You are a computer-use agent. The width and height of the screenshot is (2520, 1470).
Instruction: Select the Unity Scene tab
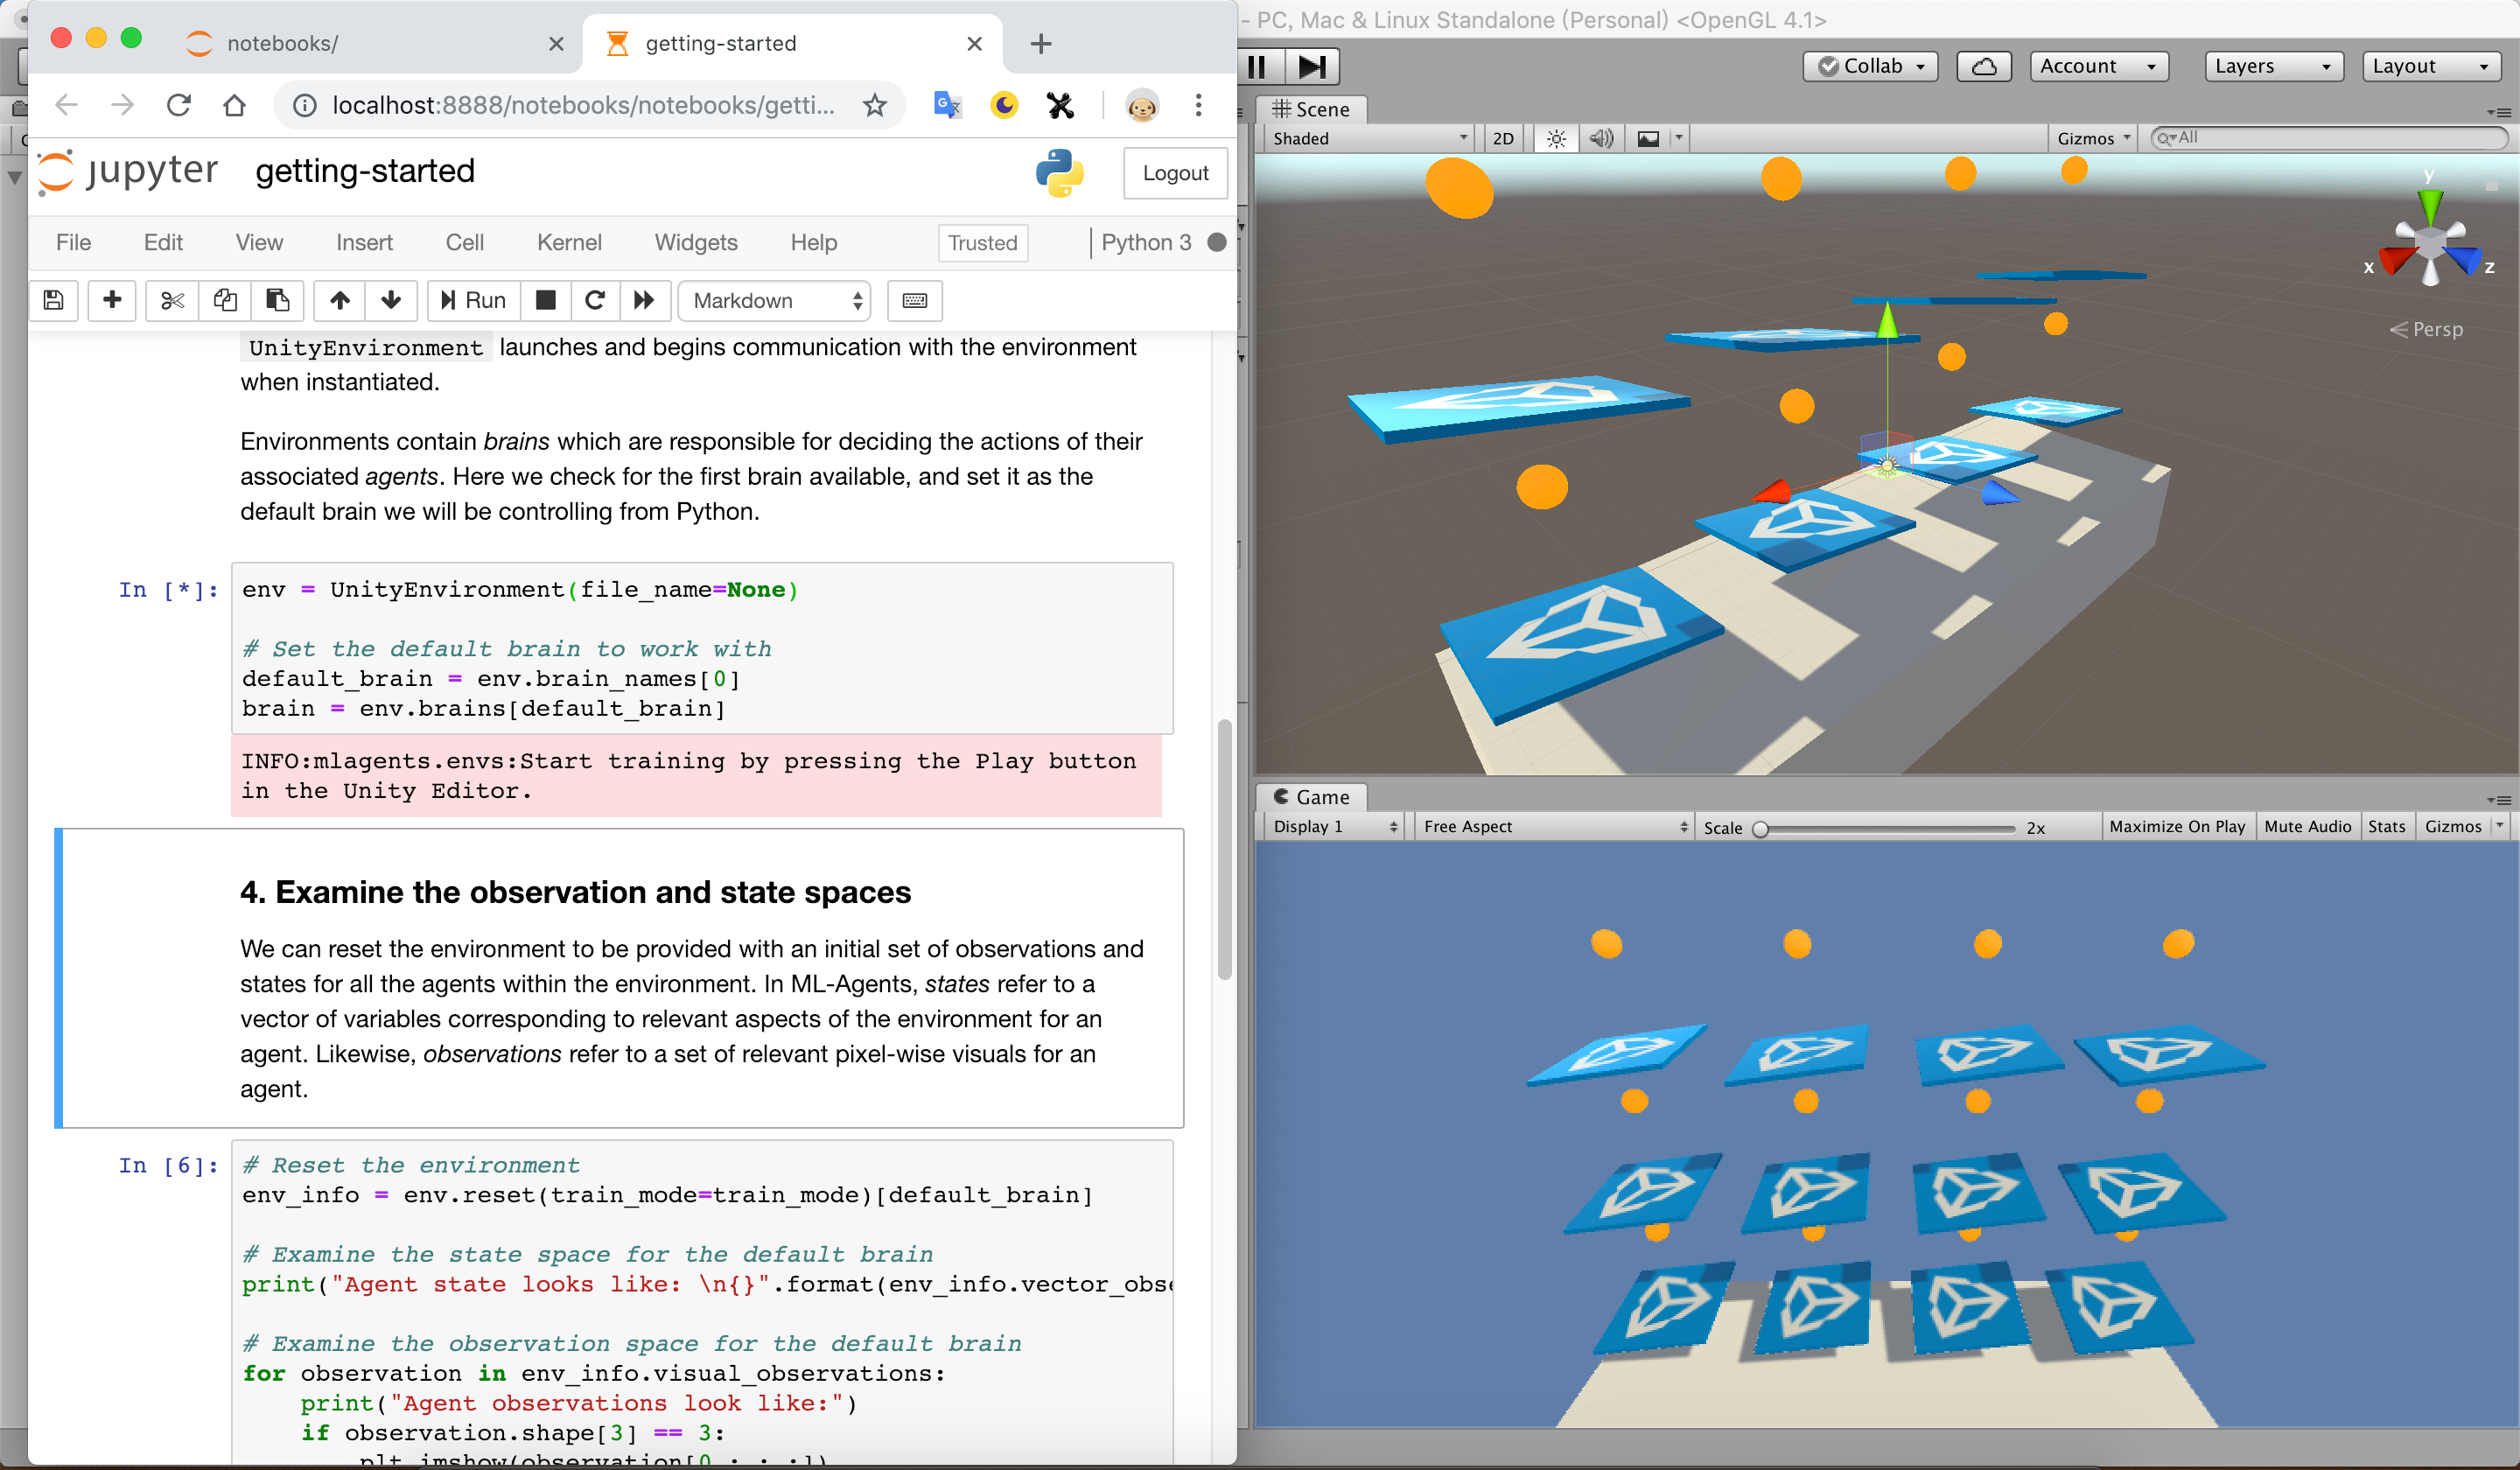coord(1311,109)
